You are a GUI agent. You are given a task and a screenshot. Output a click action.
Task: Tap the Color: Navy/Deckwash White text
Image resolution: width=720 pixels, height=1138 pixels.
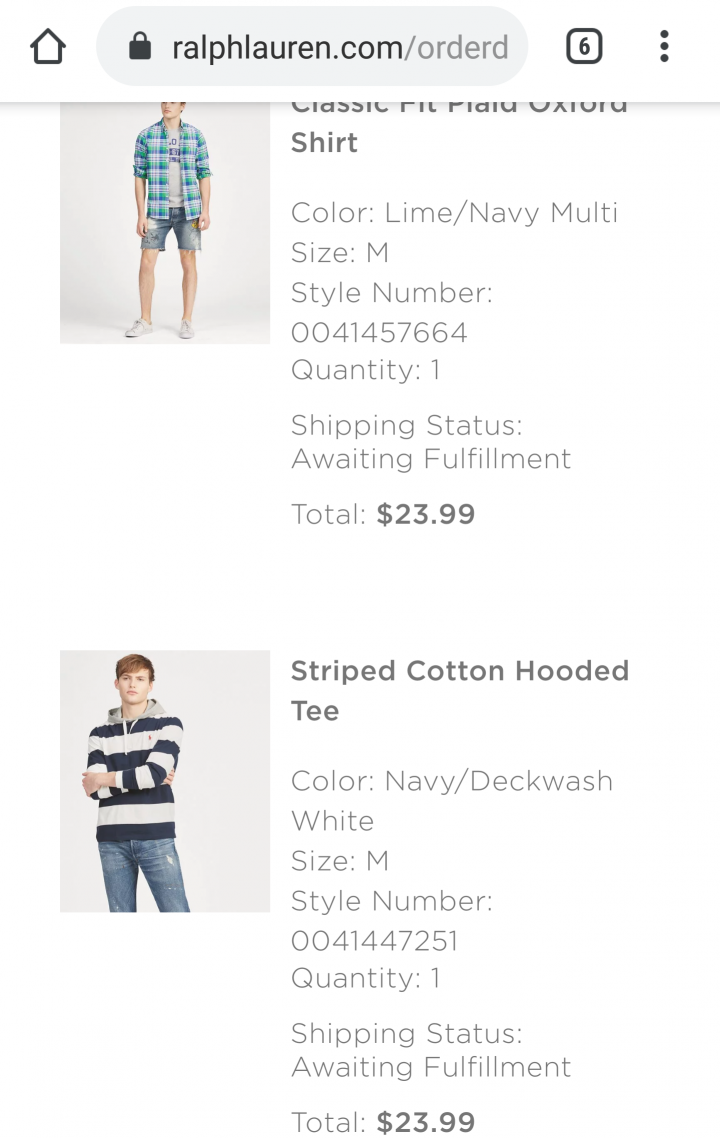coord(452,801)
